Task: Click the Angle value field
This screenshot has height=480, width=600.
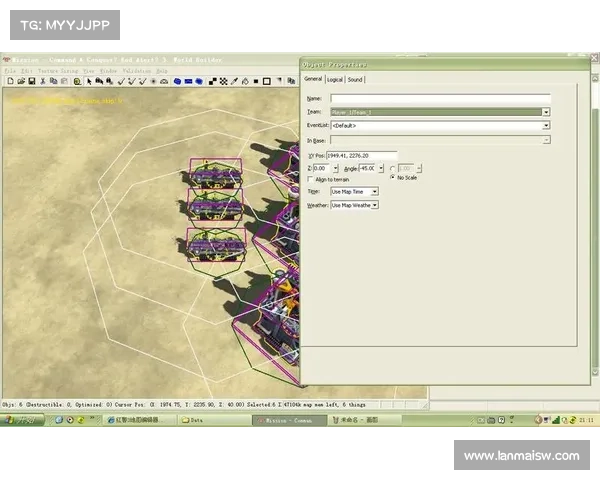Action: click(368, 168)
